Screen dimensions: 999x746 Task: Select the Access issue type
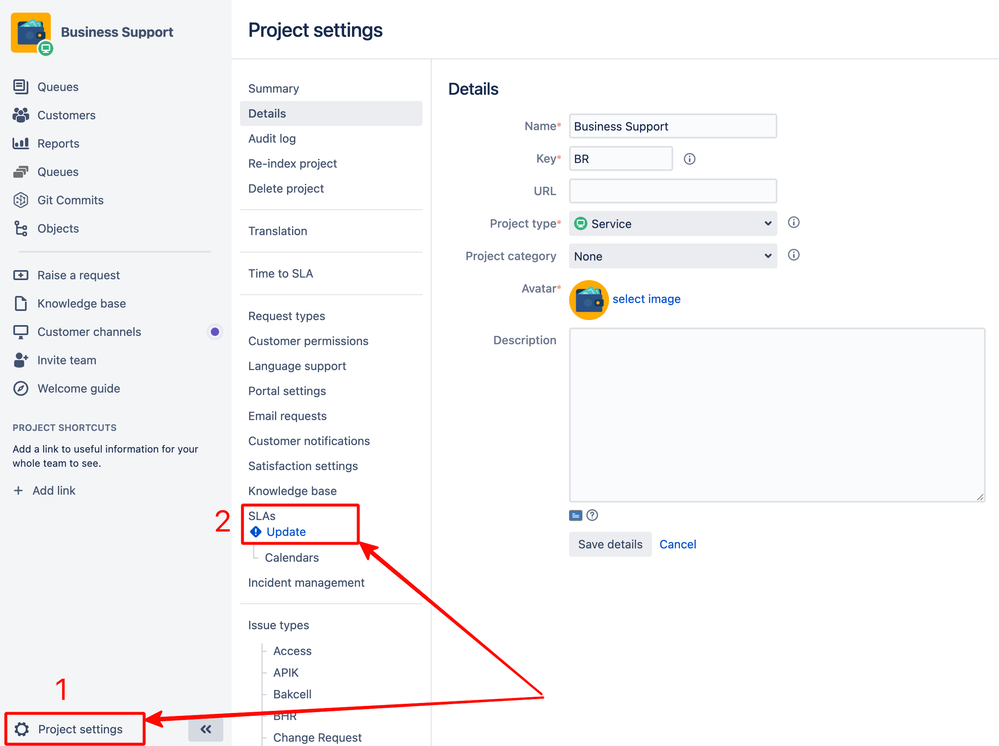pyautogui.click(x=292, y=651)
